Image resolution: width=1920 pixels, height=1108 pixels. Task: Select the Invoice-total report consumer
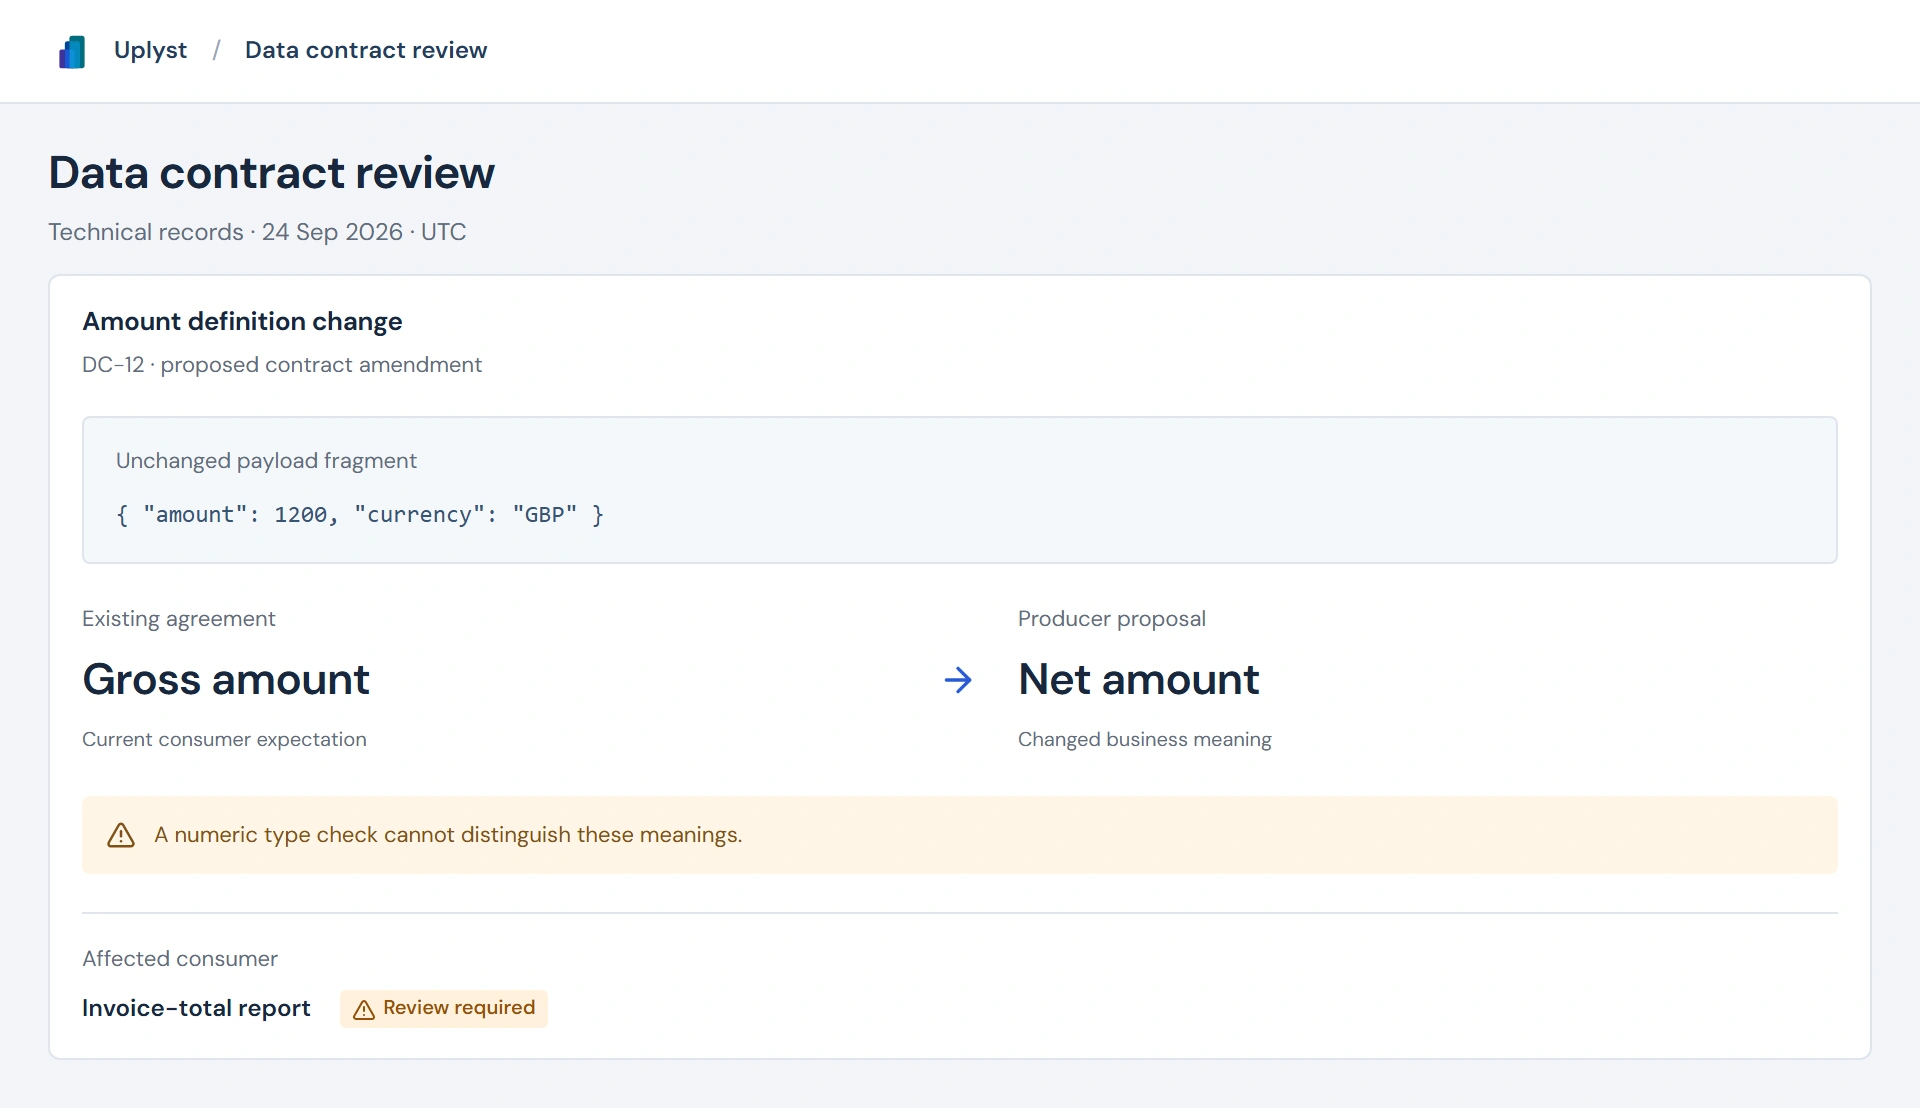pyautogui.click(x=196, y=1008)
